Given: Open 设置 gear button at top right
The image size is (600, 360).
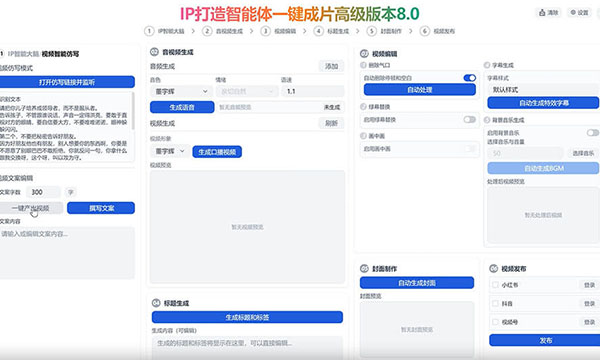Looking at the screenshot, I should (579, 13).
